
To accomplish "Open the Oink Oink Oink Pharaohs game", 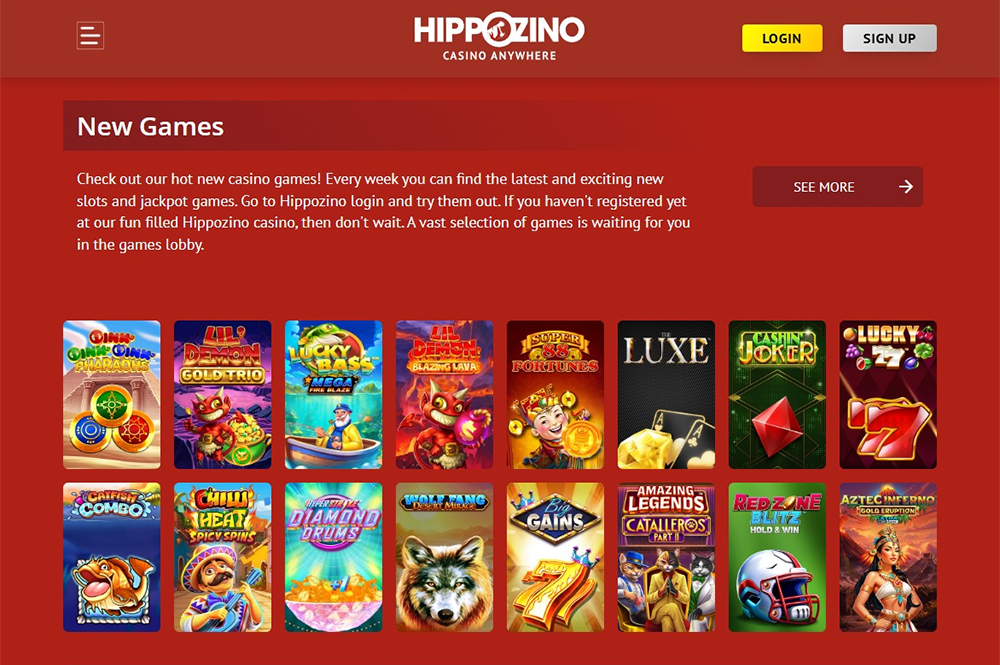I will (x=112, y=395).
